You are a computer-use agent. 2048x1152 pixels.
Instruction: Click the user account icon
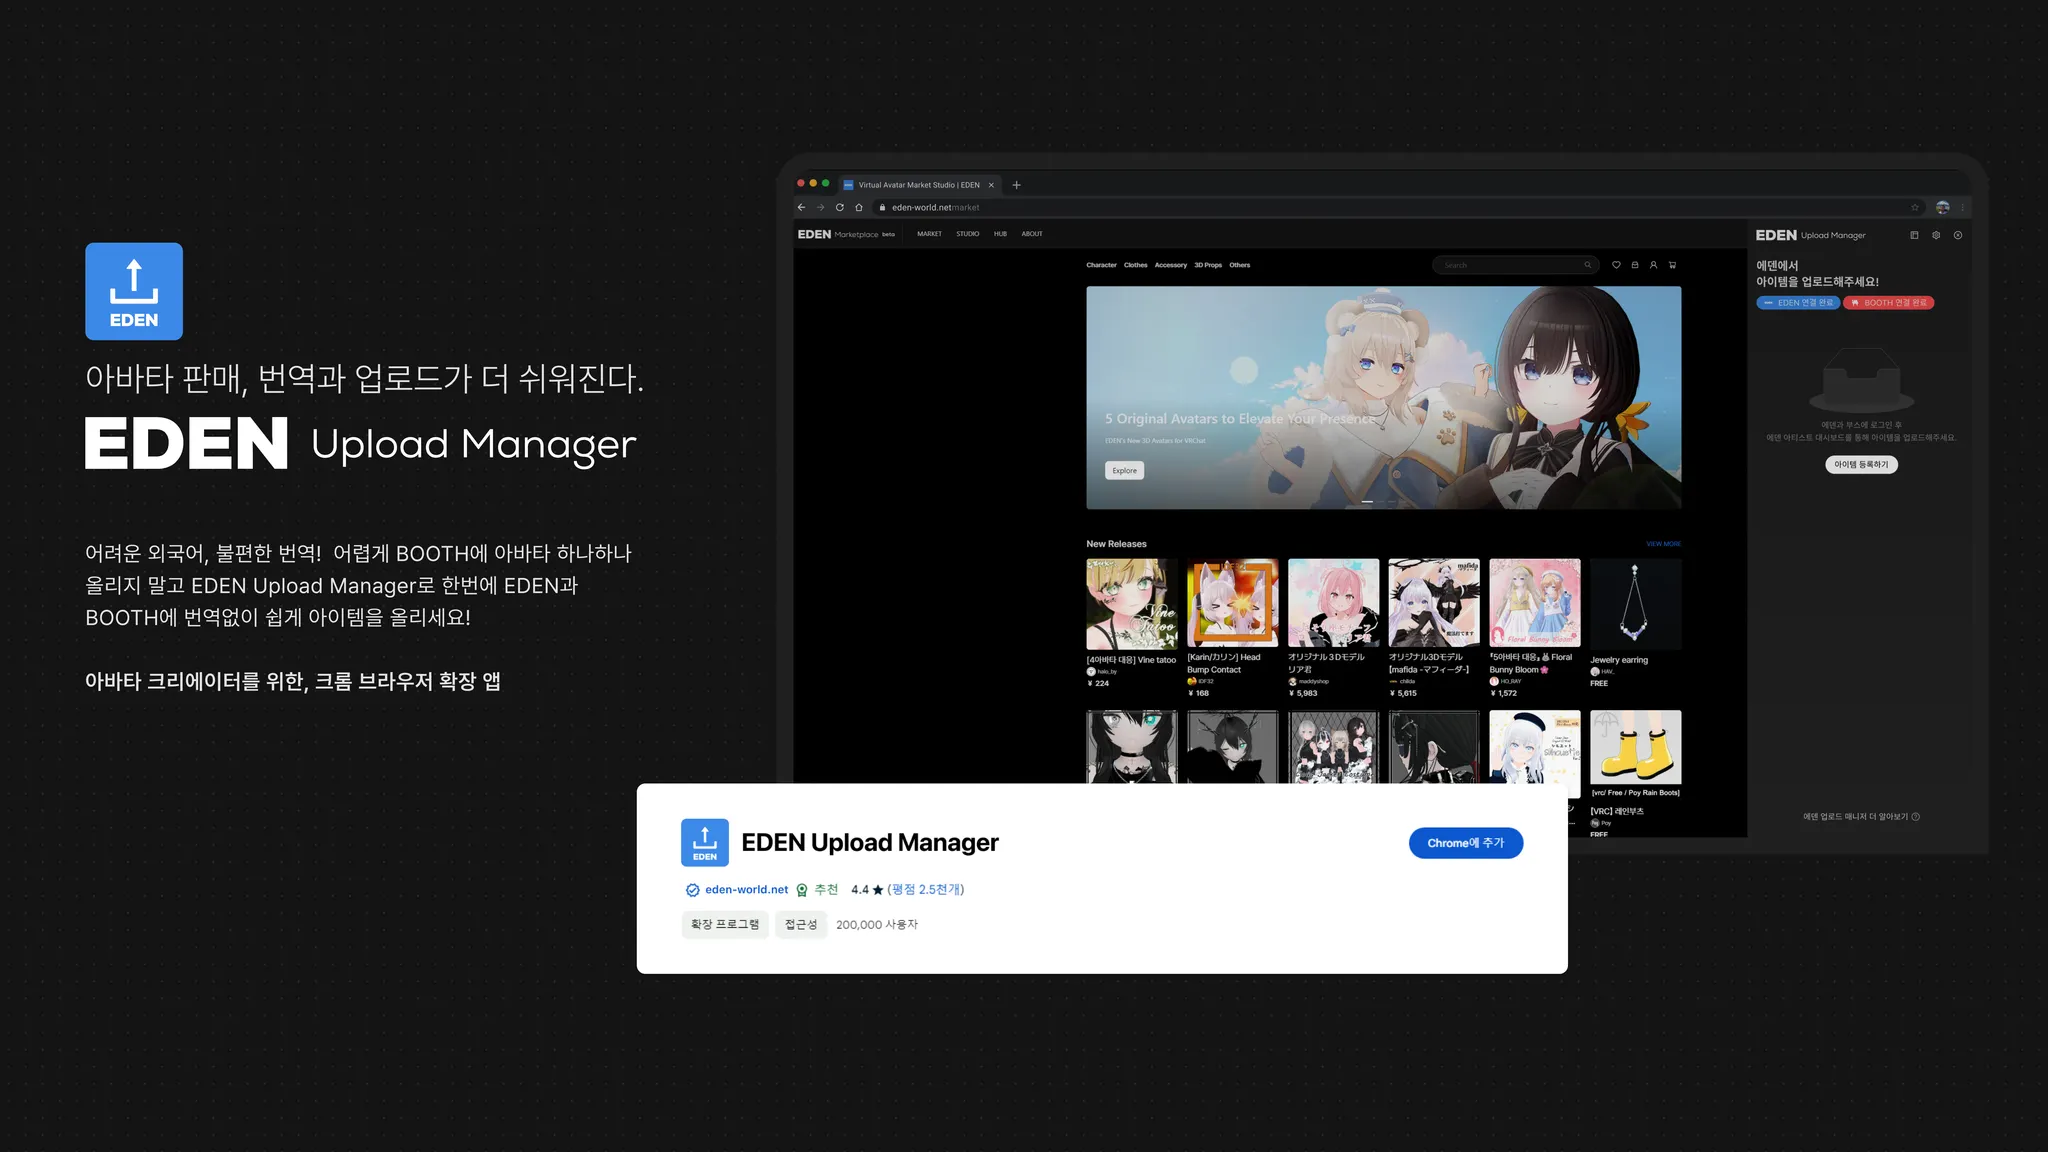pyautogui.click(x=1653, y=265)
